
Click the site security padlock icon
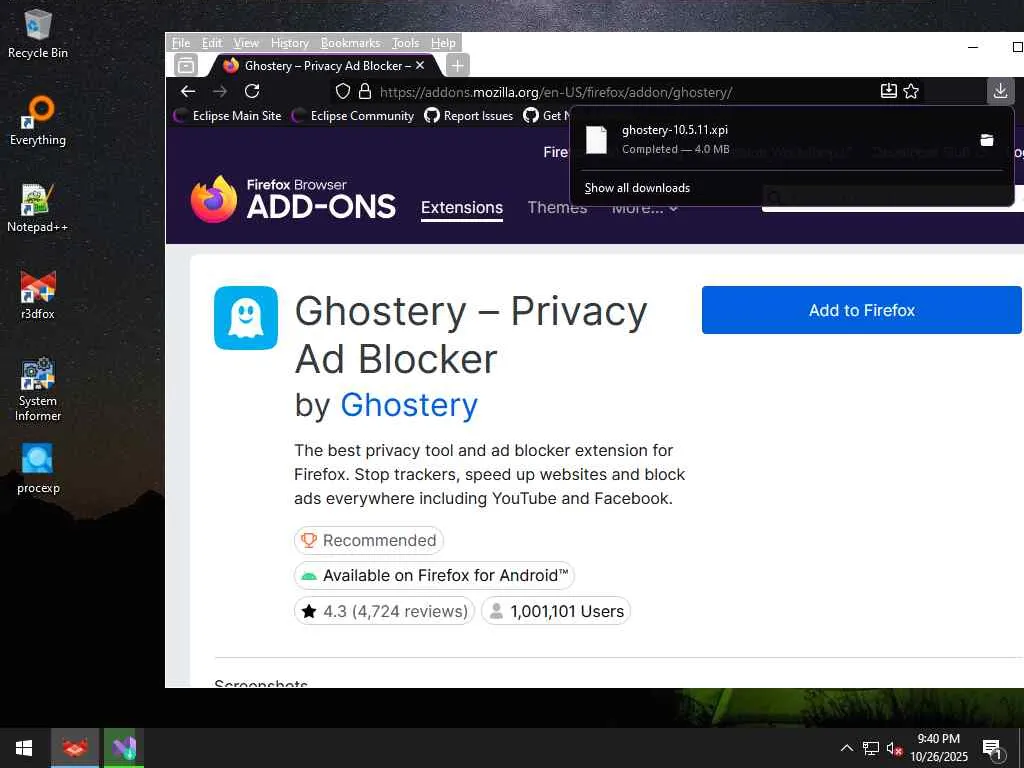pyautogui.click(x=365, y=91)
